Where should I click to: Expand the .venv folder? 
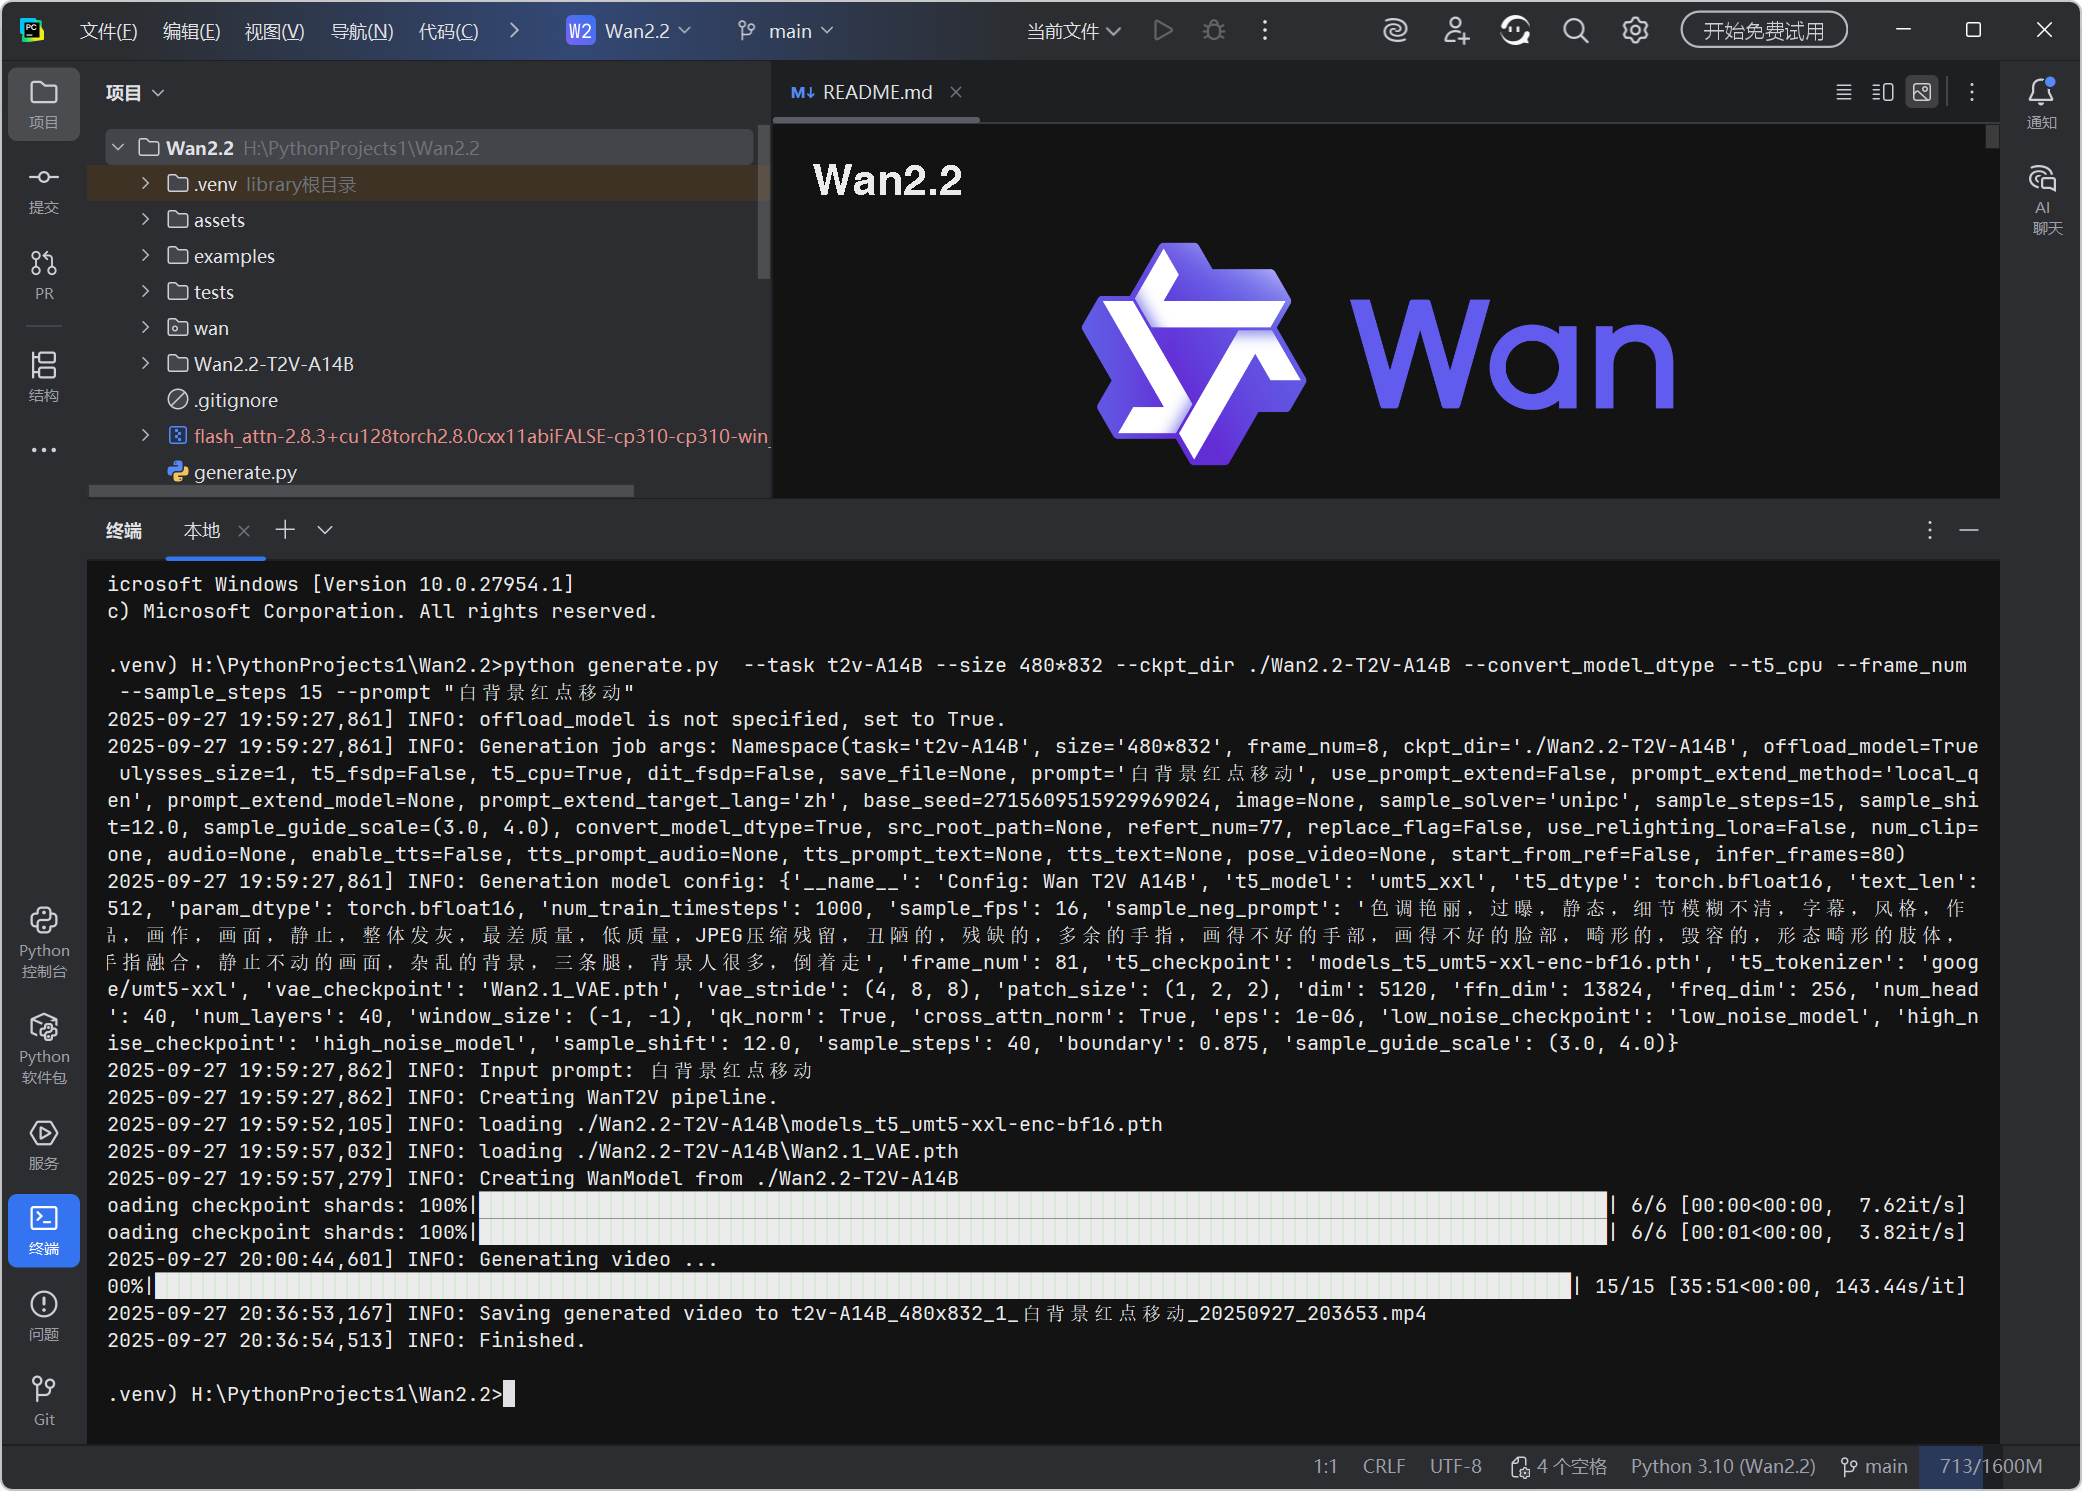point(146,183)
